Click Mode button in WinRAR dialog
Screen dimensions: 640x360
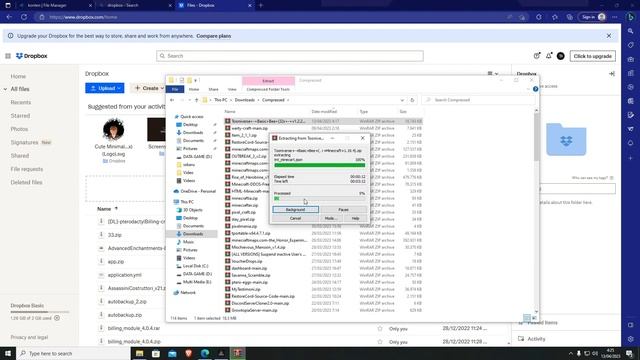(x=331, y=218)
